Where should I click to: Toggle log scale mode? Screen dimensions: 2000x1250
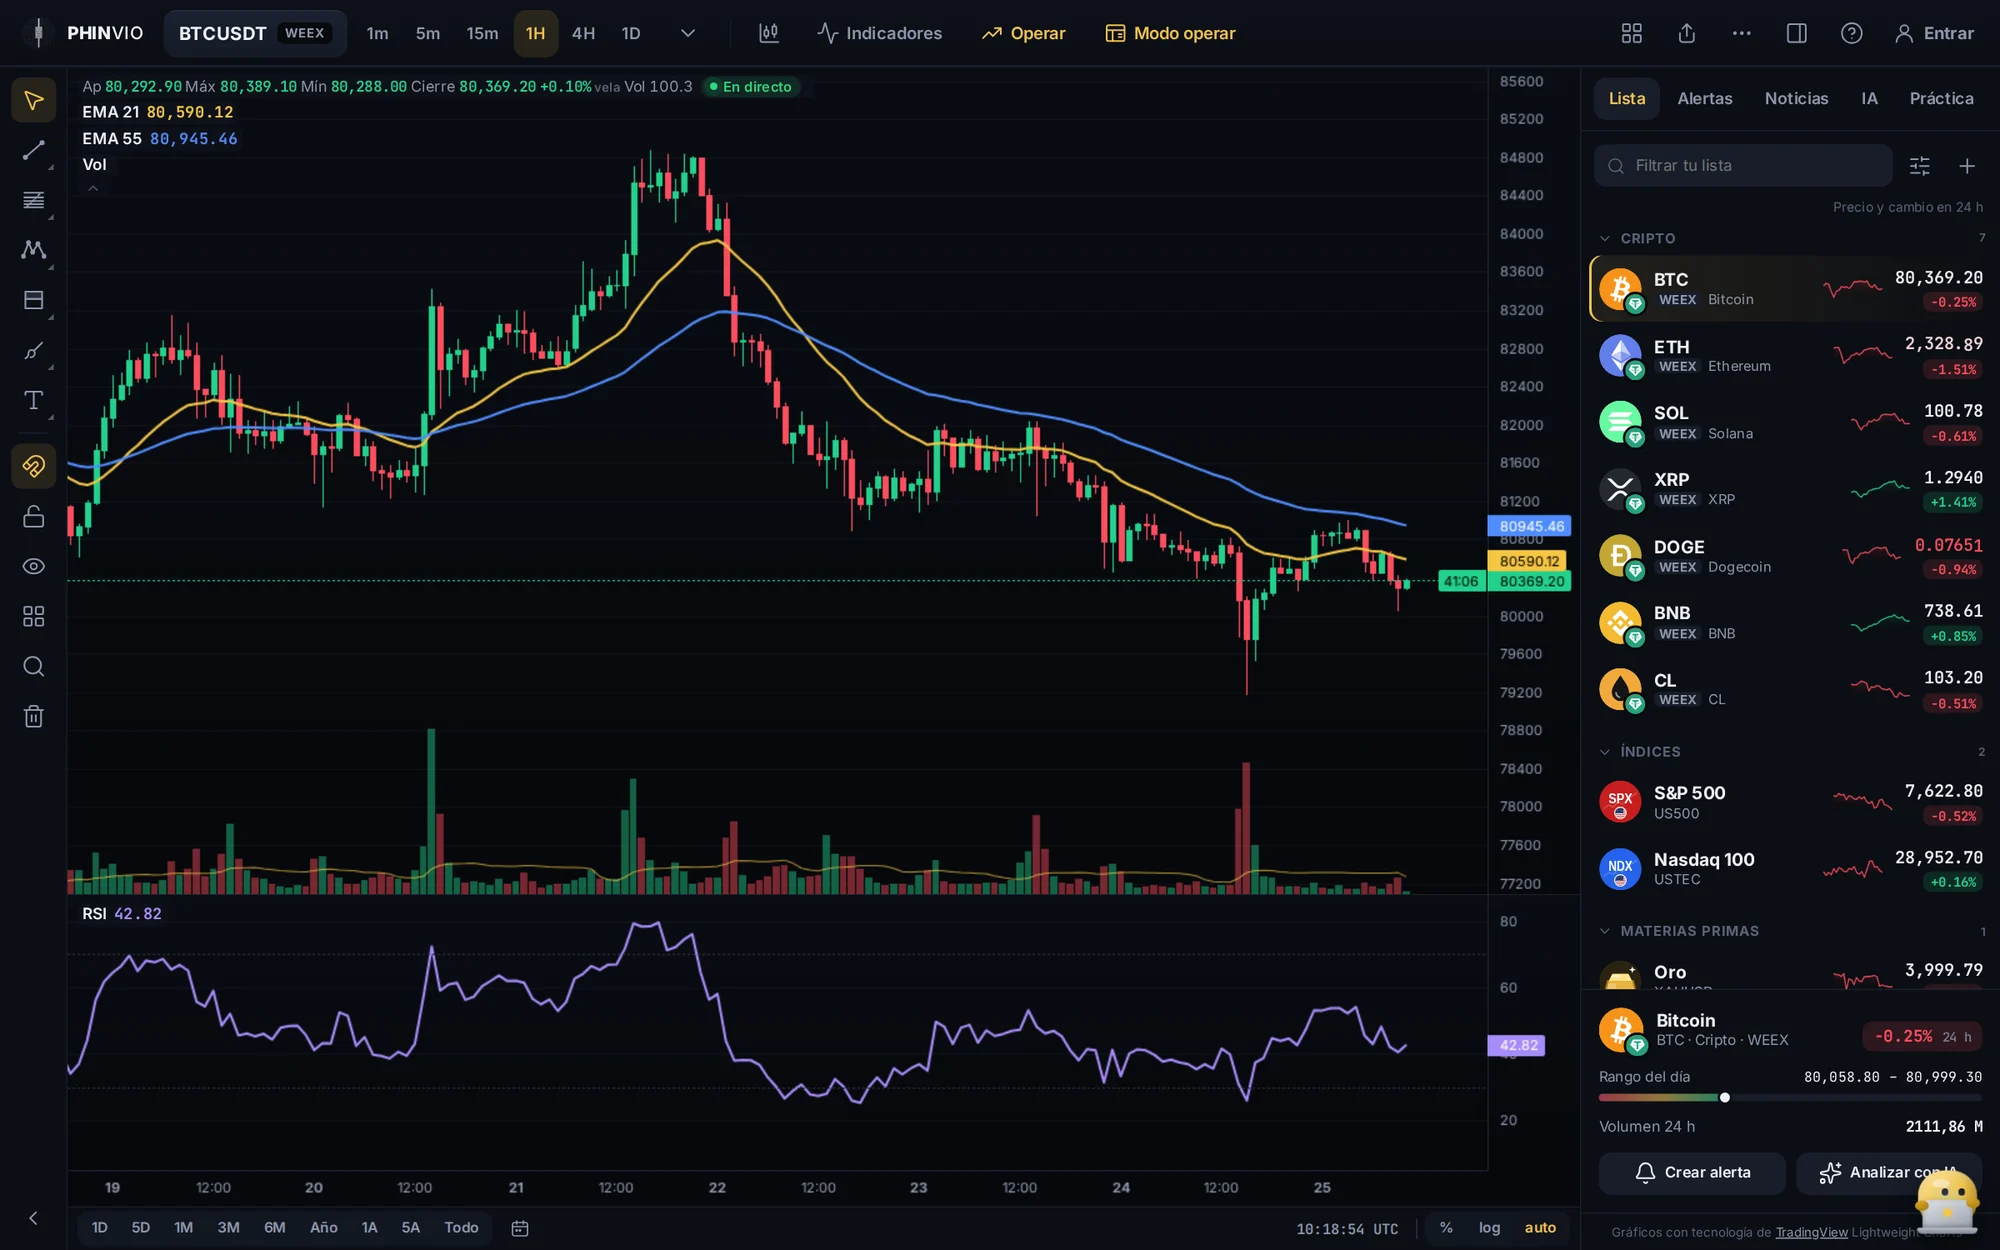[1489, 1227]
